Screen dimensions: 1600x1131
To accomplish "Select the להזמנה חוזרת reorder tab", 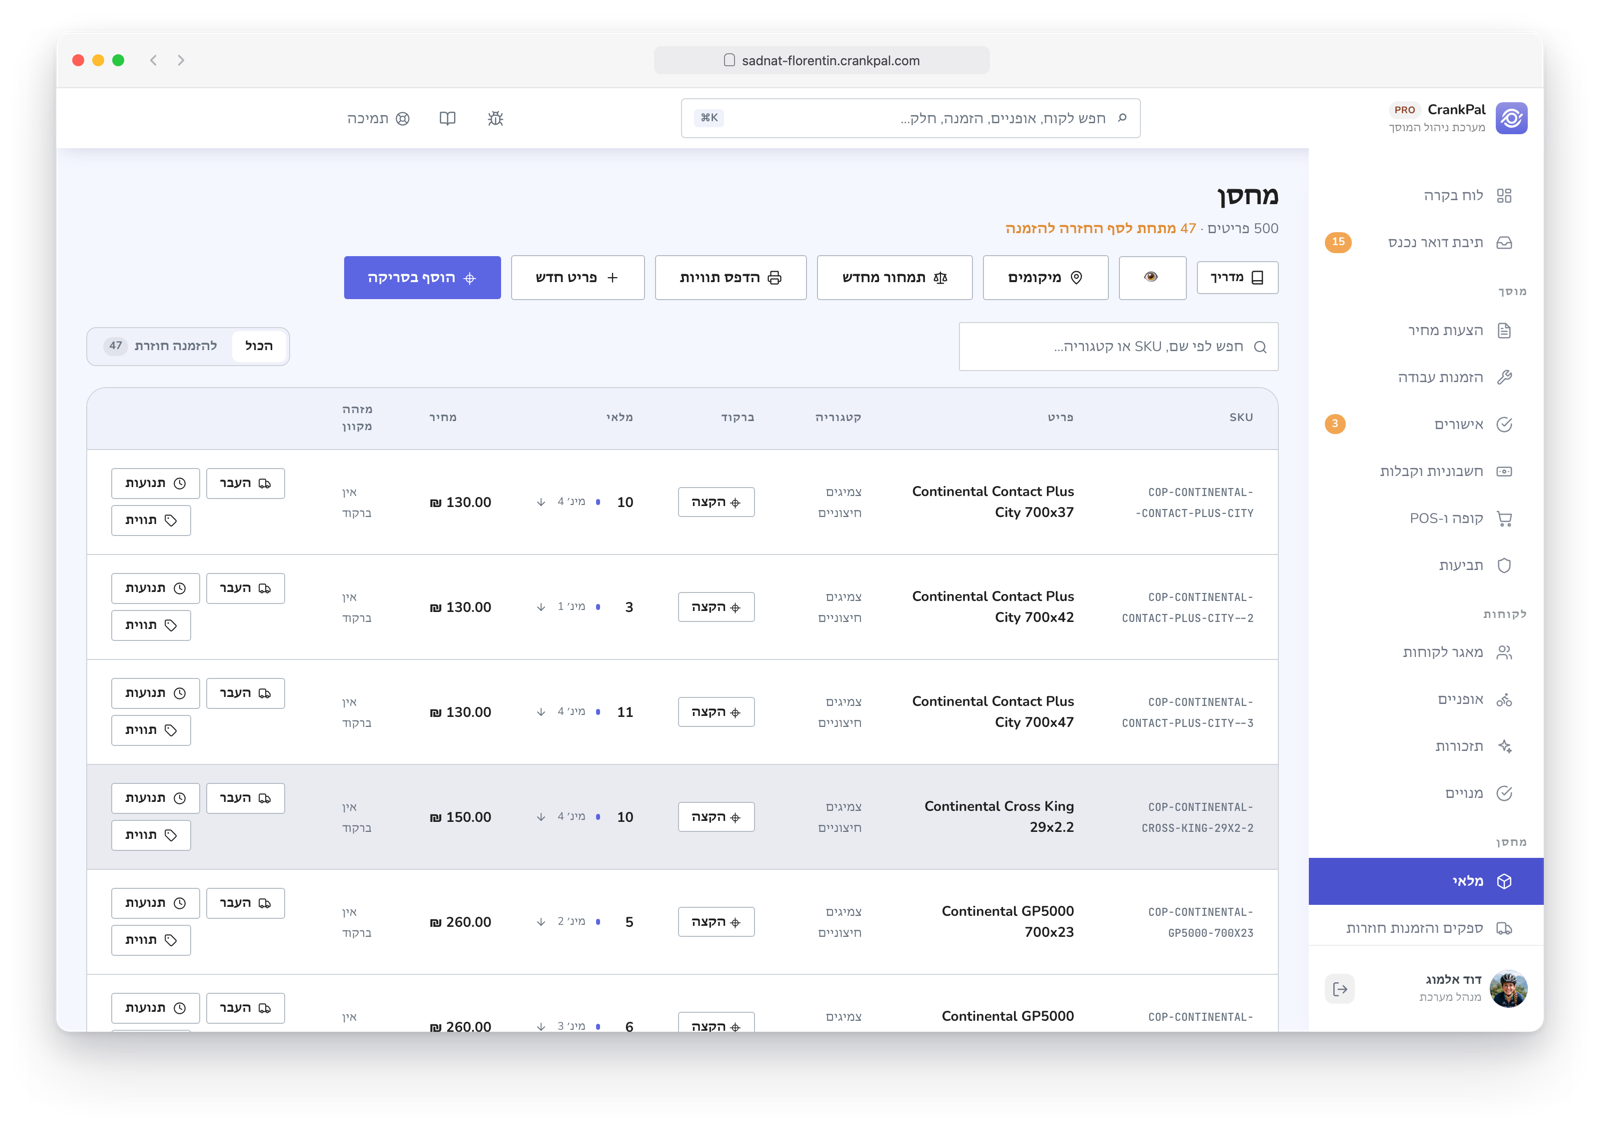I will [161, 346].
